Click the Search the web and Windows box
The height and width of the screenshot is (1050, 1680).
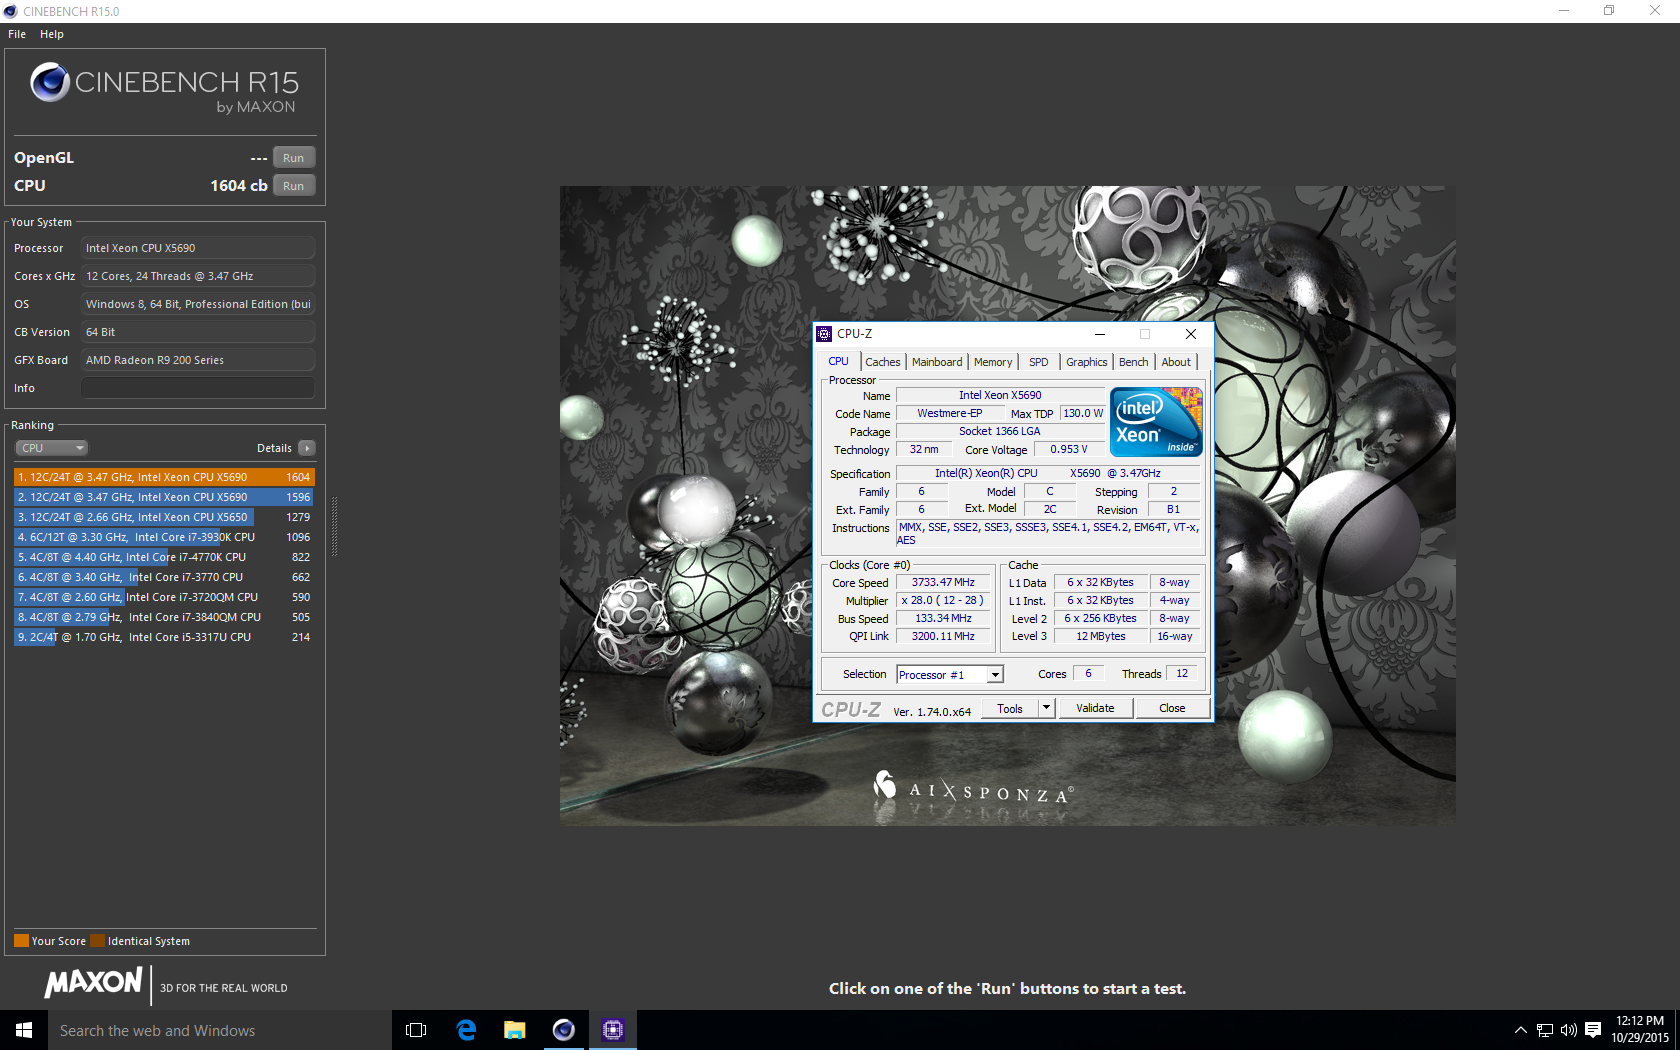click(220, 1030)
